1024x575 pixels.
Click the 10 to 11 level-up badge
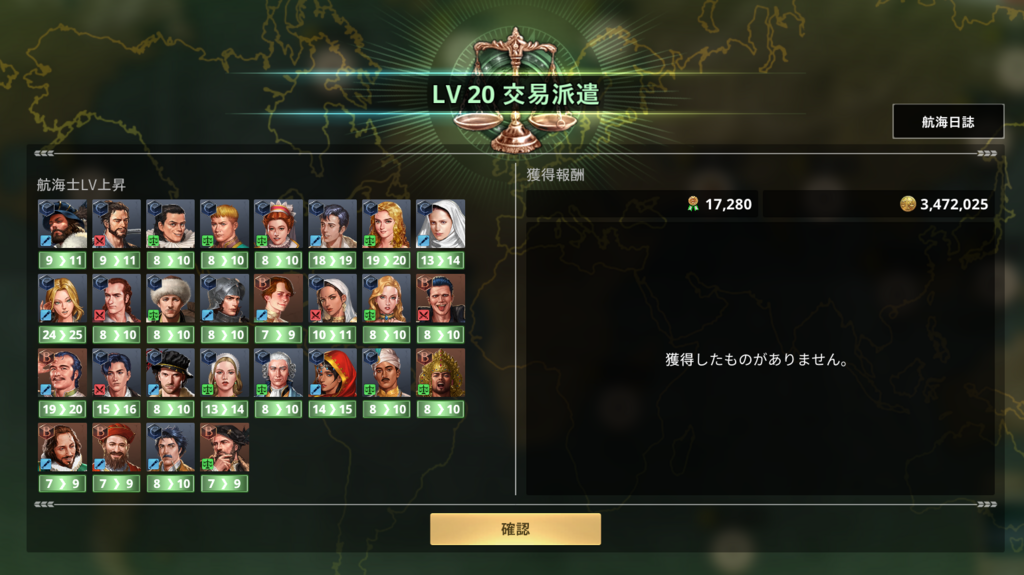pyautogui.click(x=332, y=335)
